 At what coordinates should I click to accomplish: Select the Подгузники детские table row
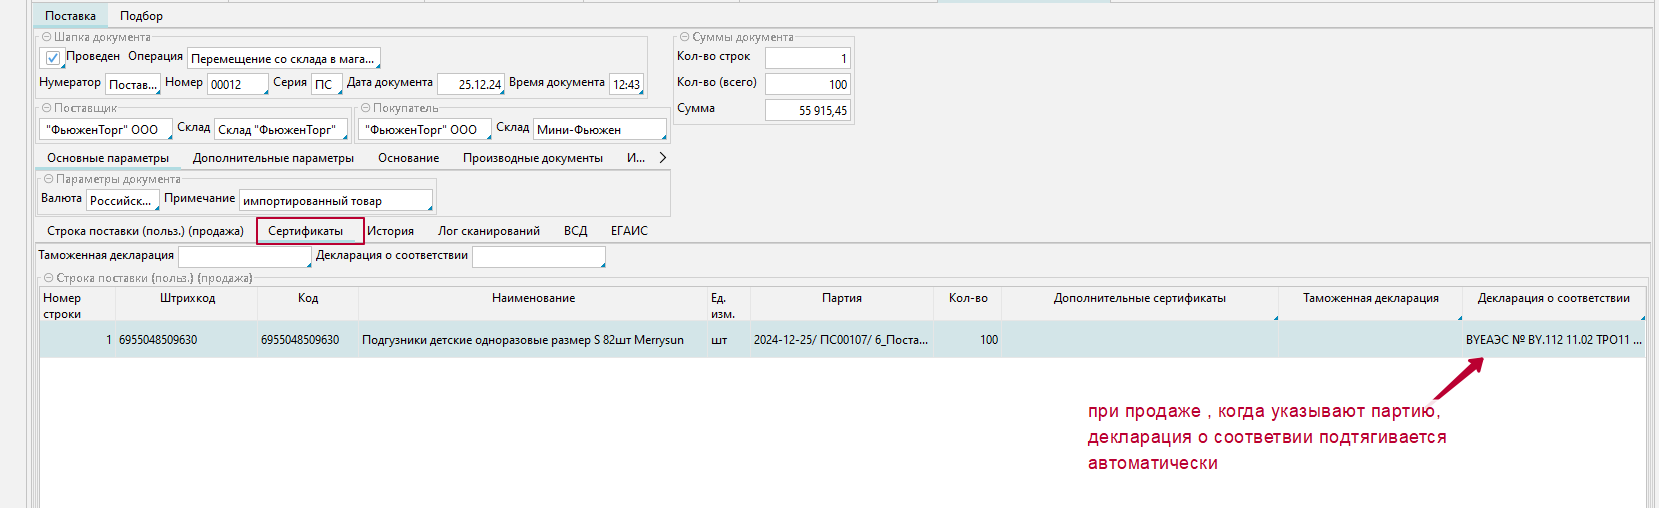click(x=522, y=340)
